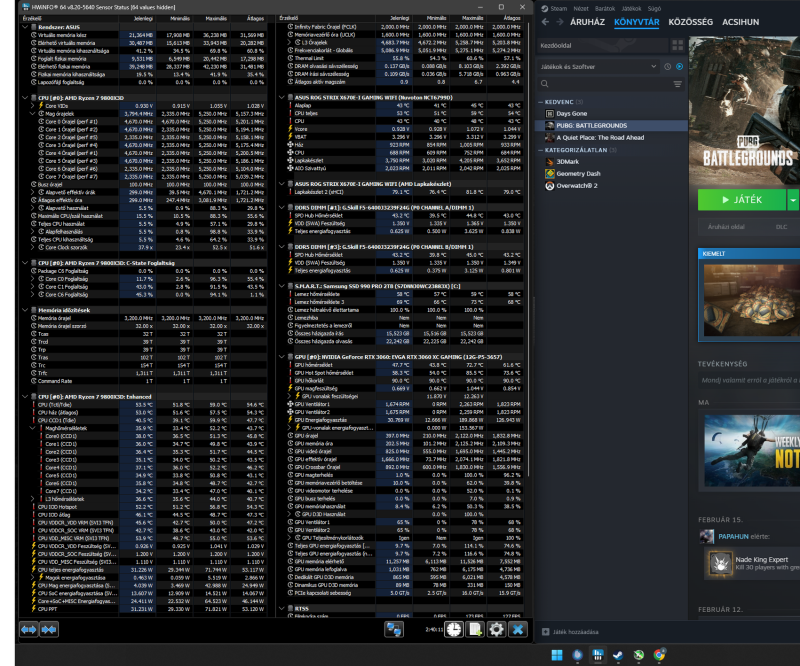Image resolution: width=800 pixels, height=666 pixels.
Task: Open PAPAHUN profile link
Action: pyautogui.click(x=733, y=536)
